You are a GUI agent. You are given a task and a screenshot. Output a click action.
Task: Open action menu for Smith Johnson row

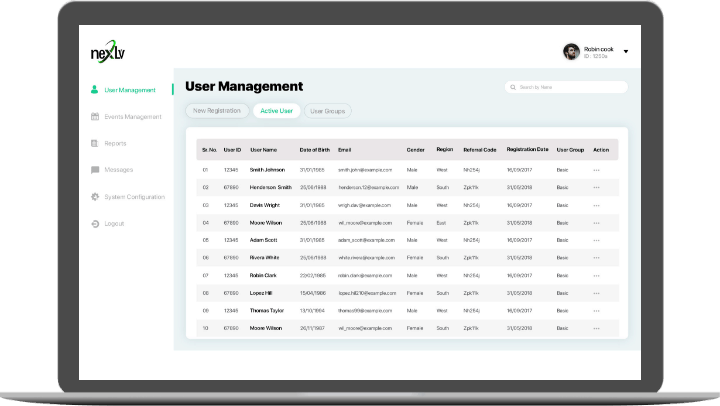[597, 169]
